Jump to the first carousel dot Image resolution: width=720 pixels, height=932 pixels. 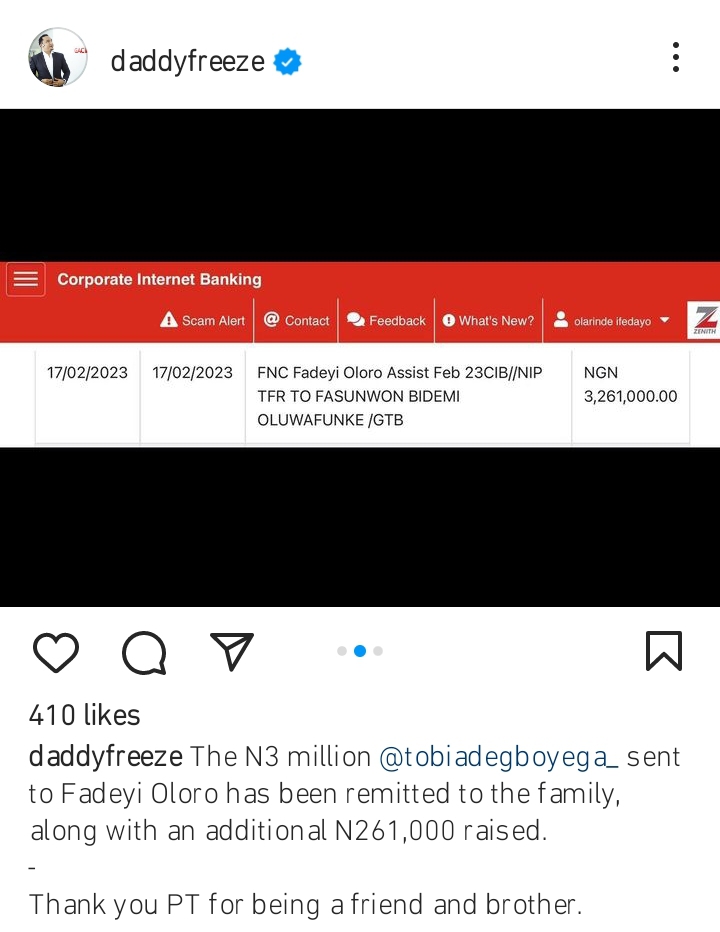click(x=342, y=651)
